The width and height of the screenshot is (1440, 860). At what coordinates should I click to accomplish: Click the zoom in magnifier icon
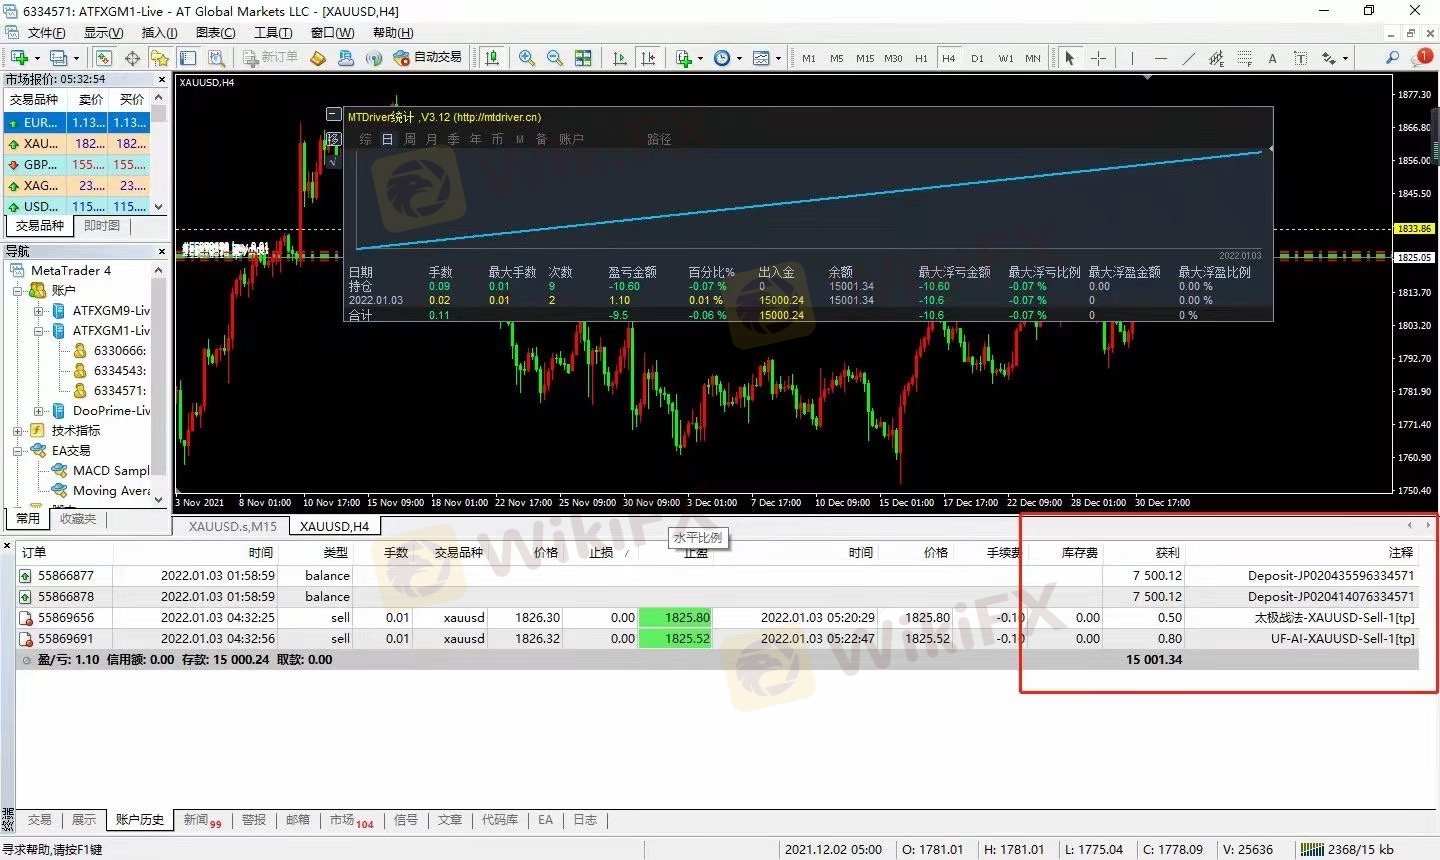click(x=526, y=58)
